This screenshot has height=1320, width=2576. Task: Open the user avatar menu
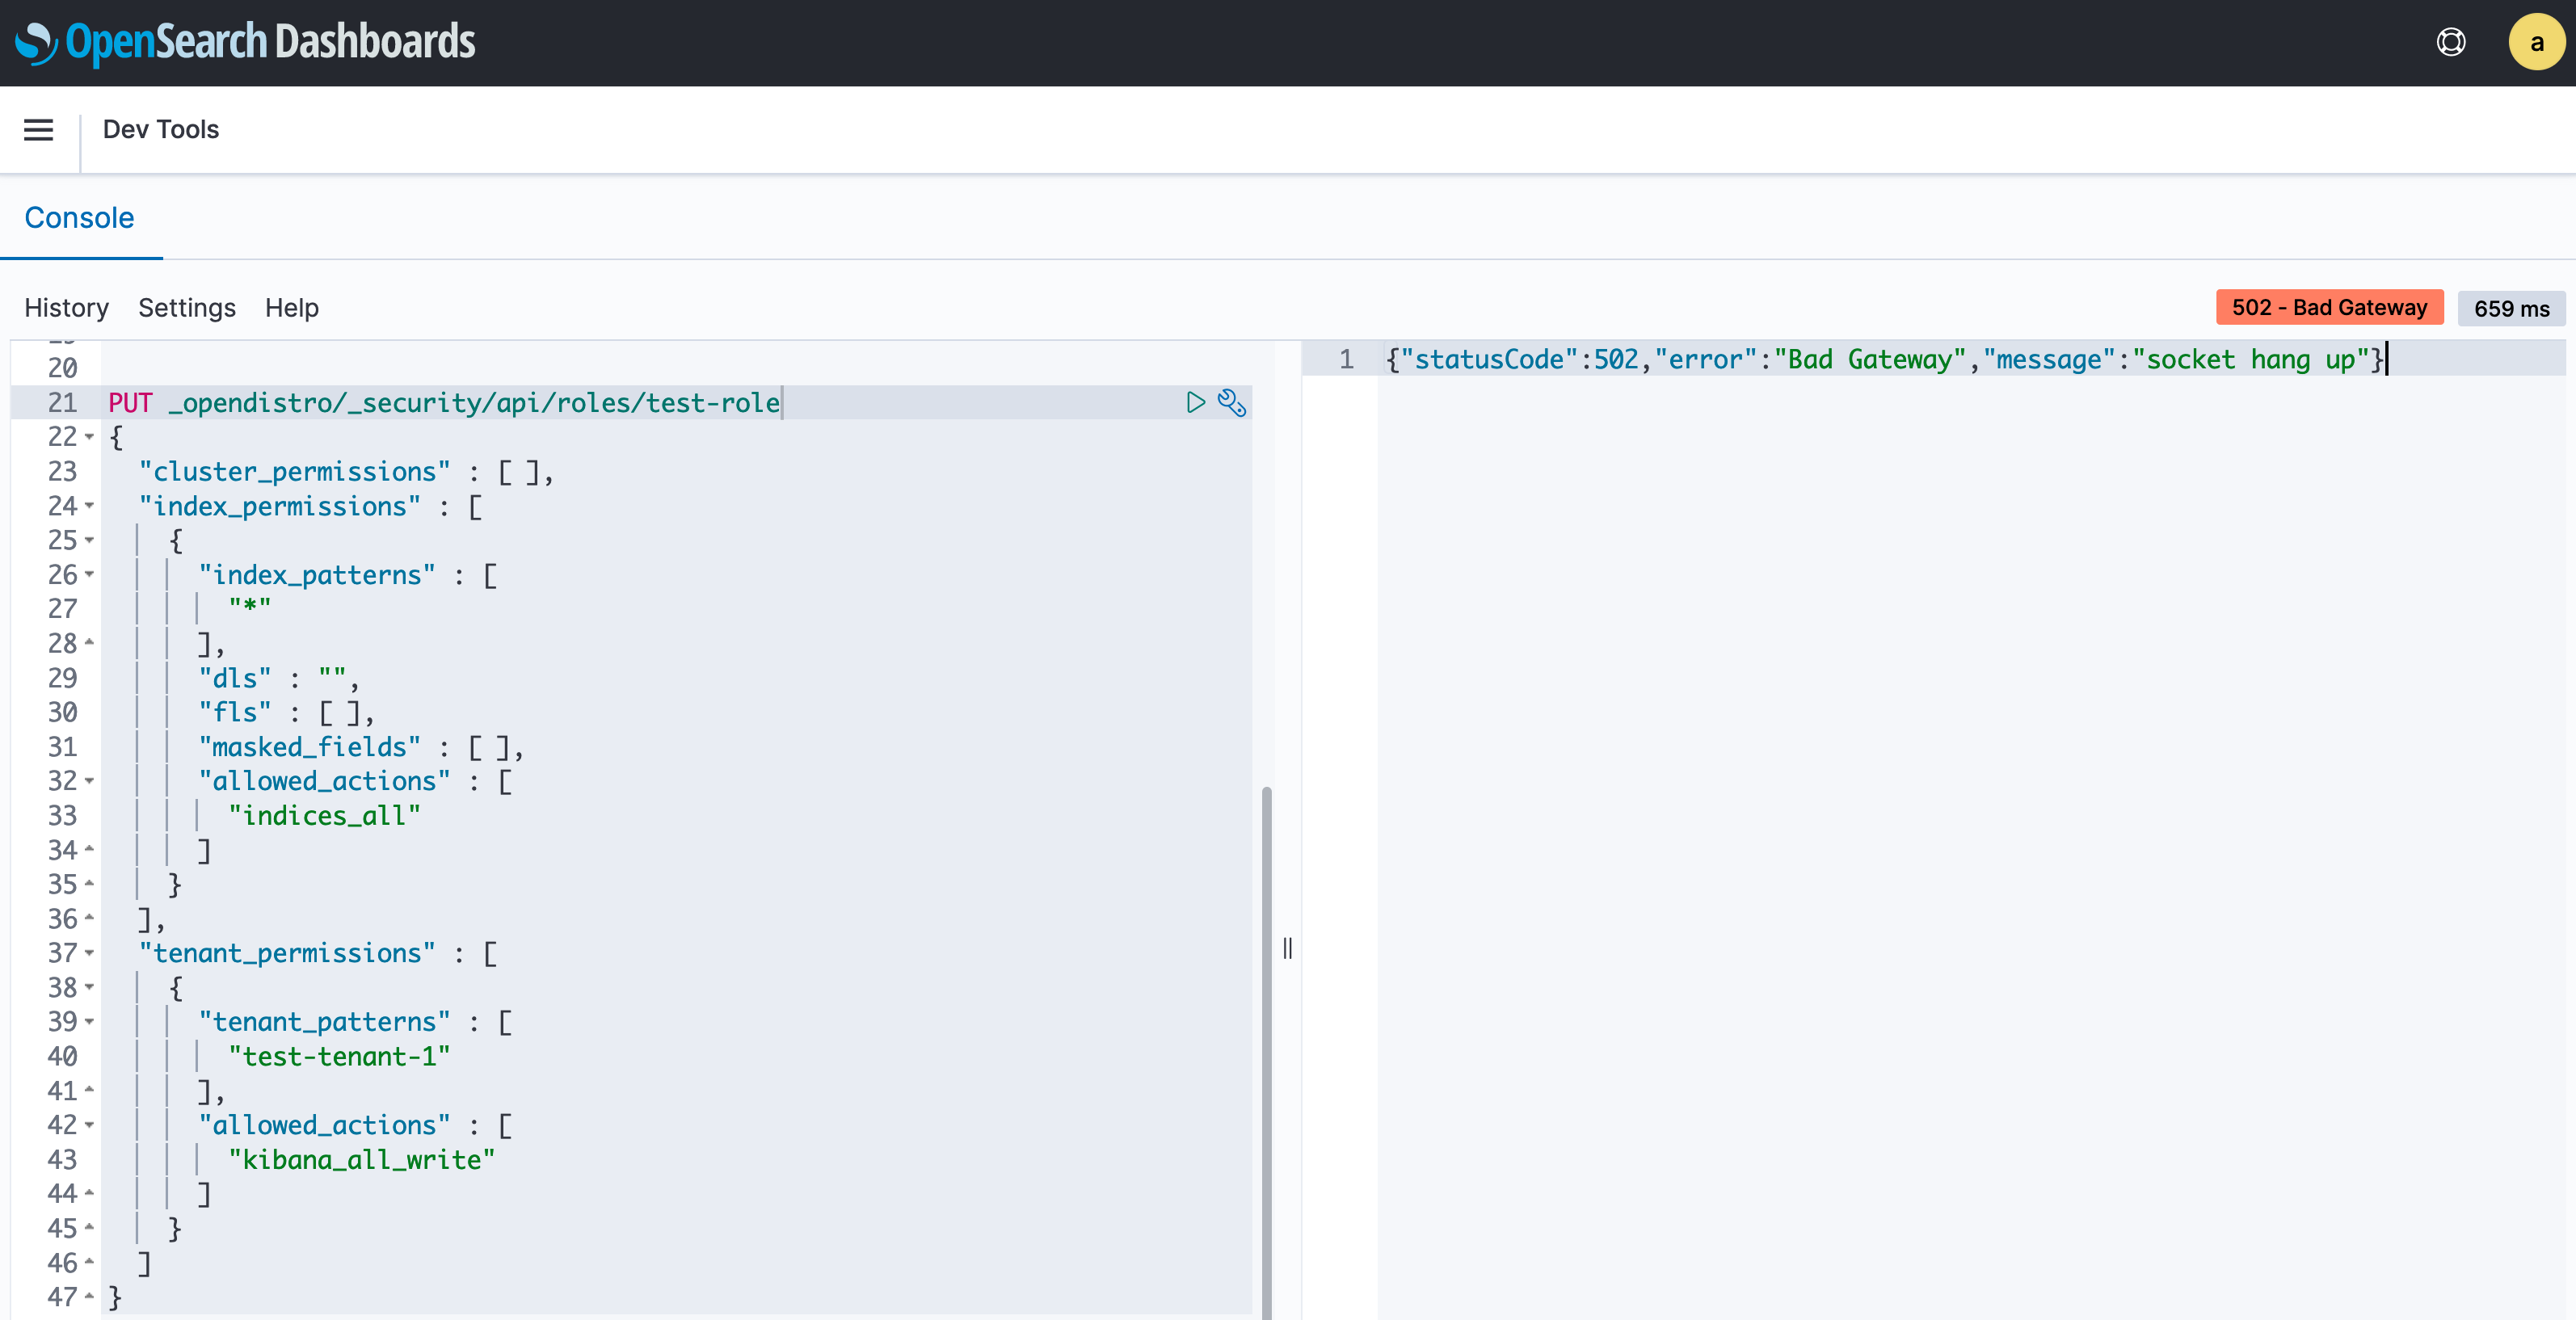point(2537,42)
